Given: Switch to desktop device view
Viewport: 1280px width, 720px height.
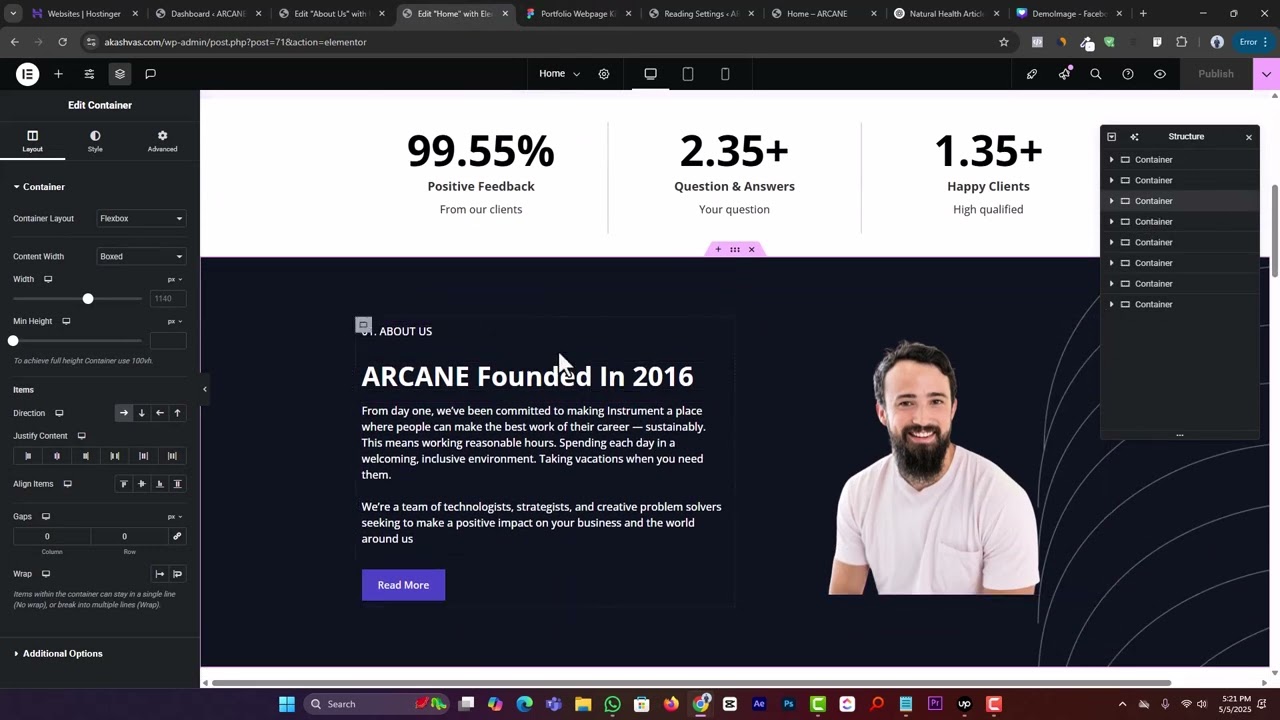Looking at the screenshot, I should point(650,74).
